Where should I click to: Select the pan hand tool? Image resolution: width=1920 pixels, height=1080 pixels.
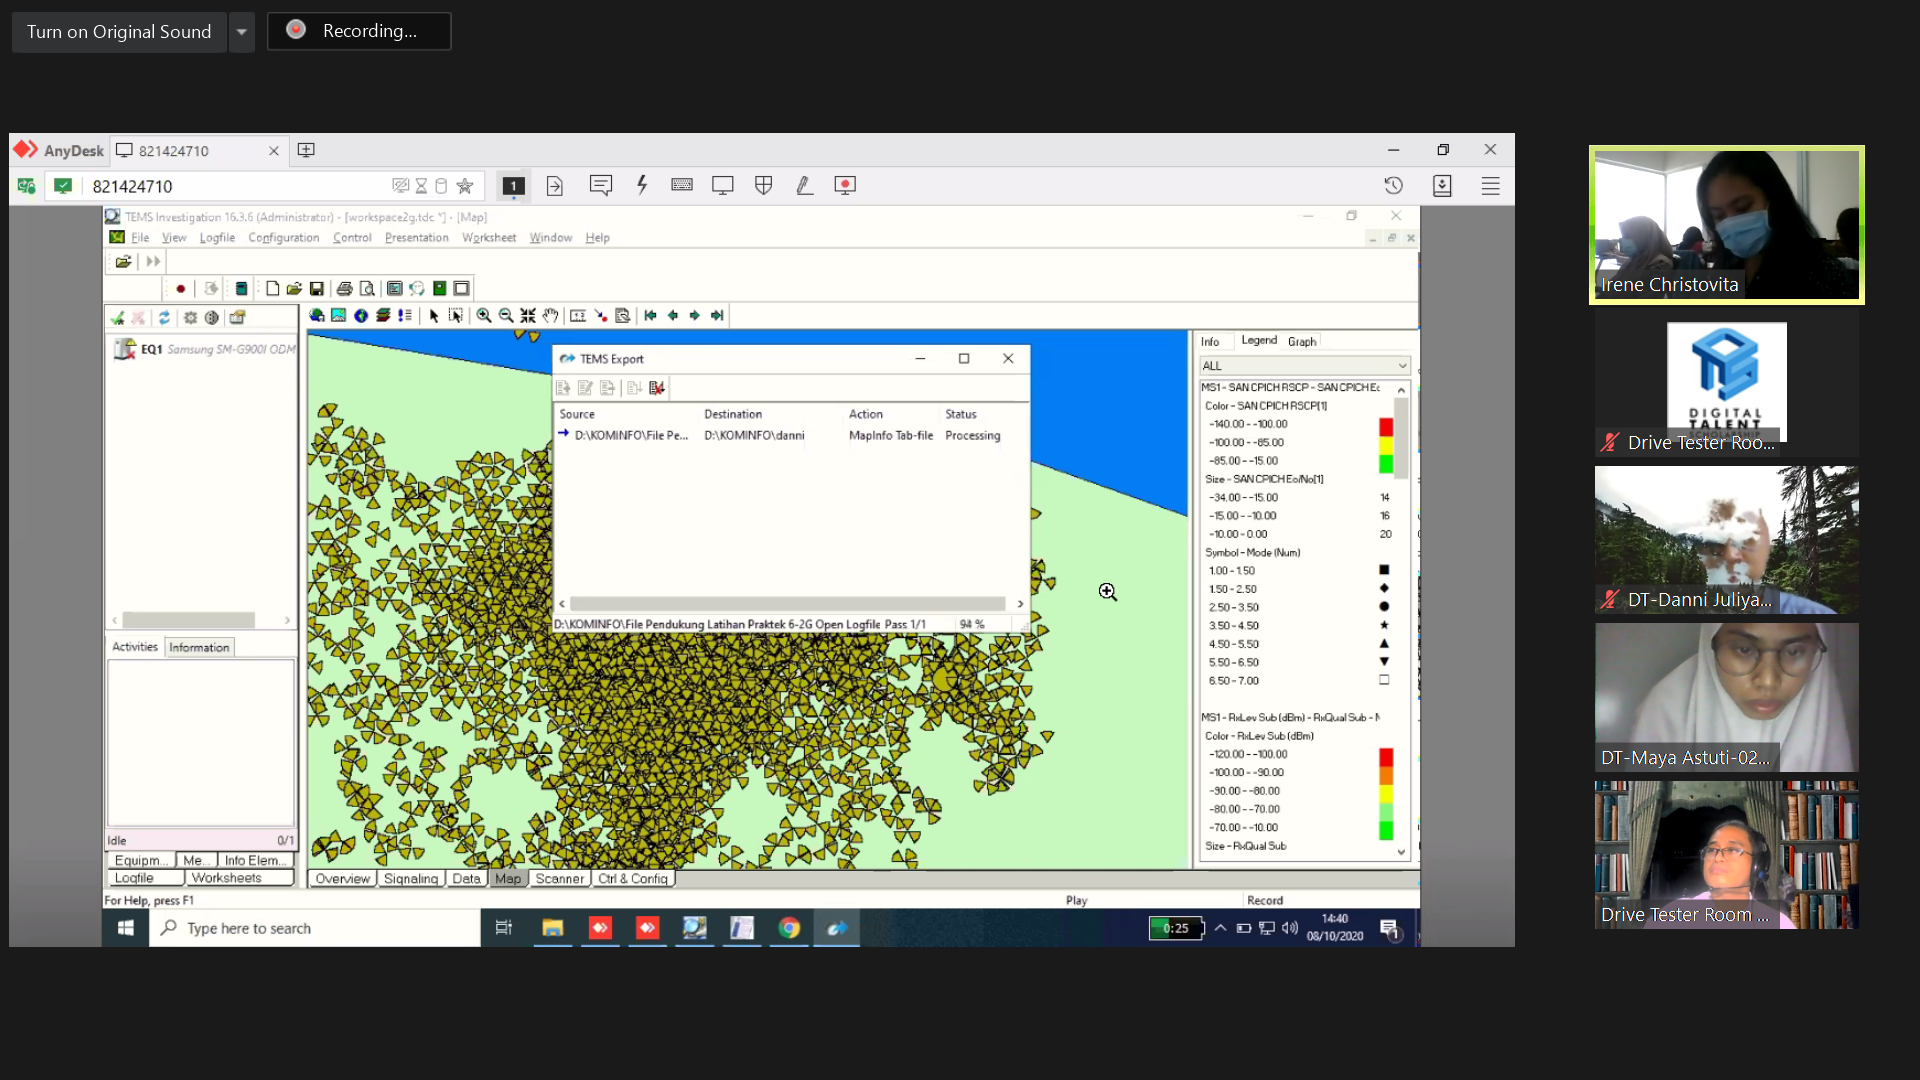550,316
